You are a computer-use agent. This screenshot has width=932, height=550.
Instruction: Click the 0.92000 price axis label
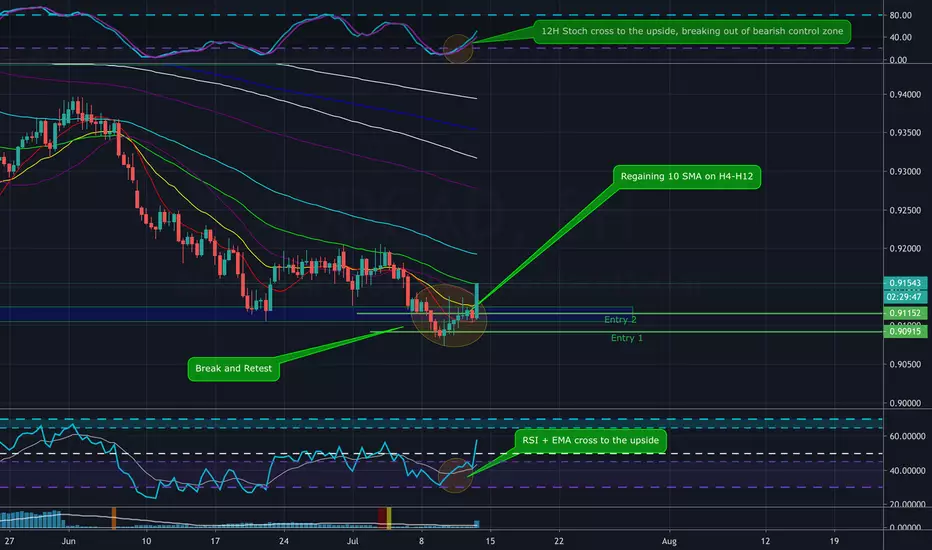(x=905, y=249)
